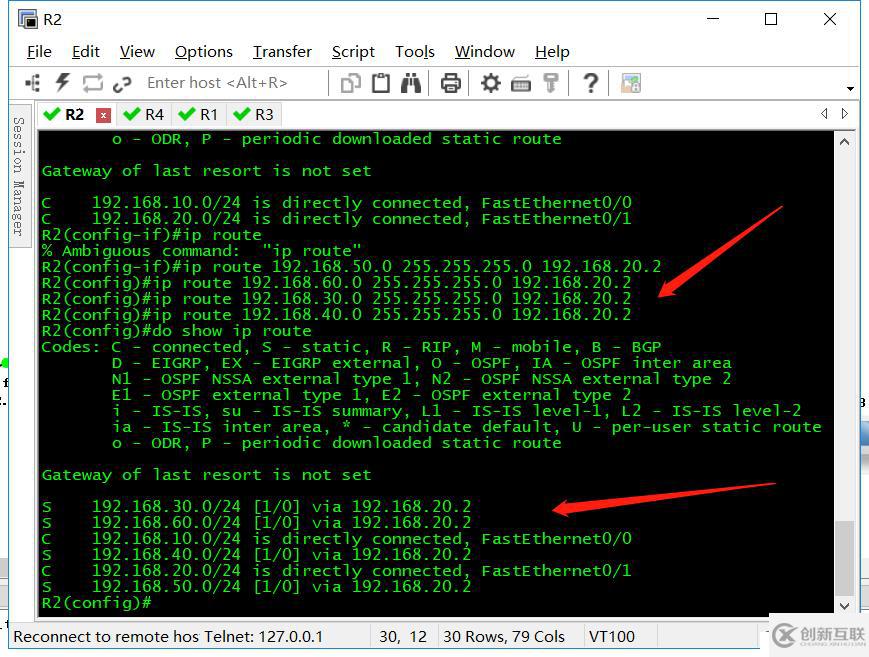This screenshot has height=657, width=869.
Task: Switch to the R3 session tab
Action: click(x=254, y=115)
